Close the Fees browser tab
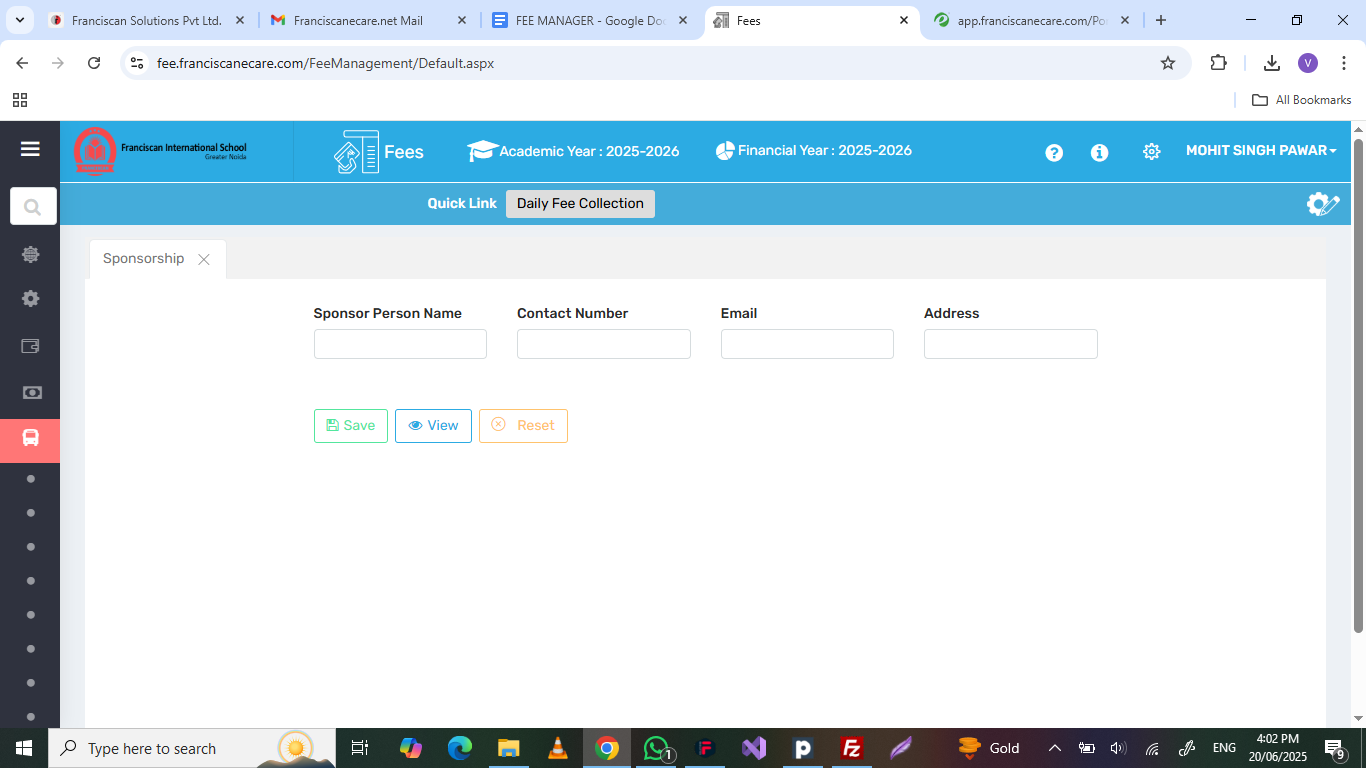Image resolution: width=1366 pixels, height=768 pixels. pyautogui.click(x=904, y=20)
